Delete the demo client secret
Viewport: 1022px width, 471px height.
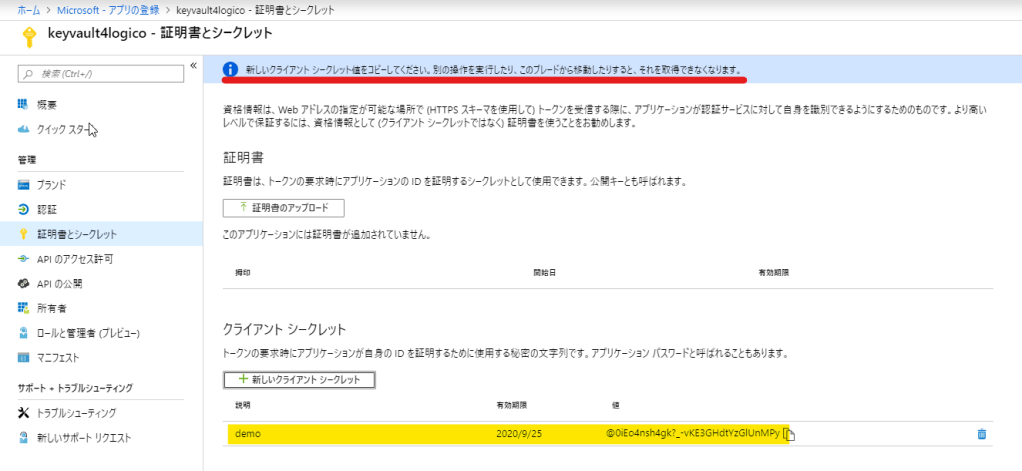tap(981, 434)
